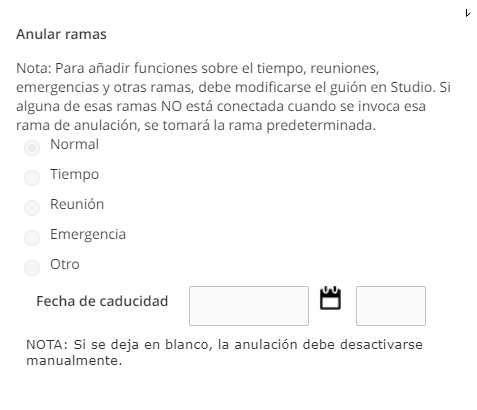Click the note paragraph mentioning Studio
This screenshot has height=410, width=477.
click(233, 97)
